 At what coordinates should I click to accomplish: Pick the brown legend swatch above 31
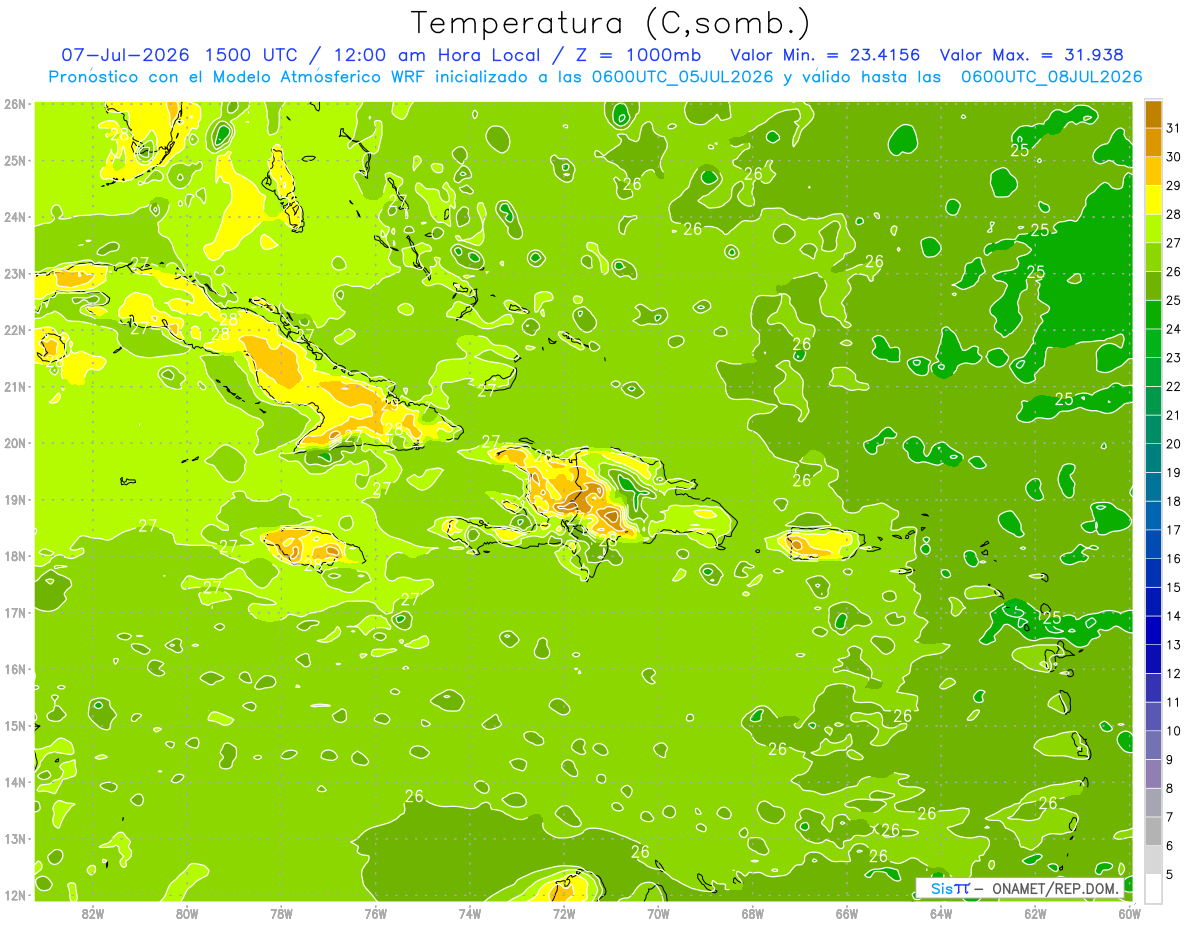click(1153, 114)
